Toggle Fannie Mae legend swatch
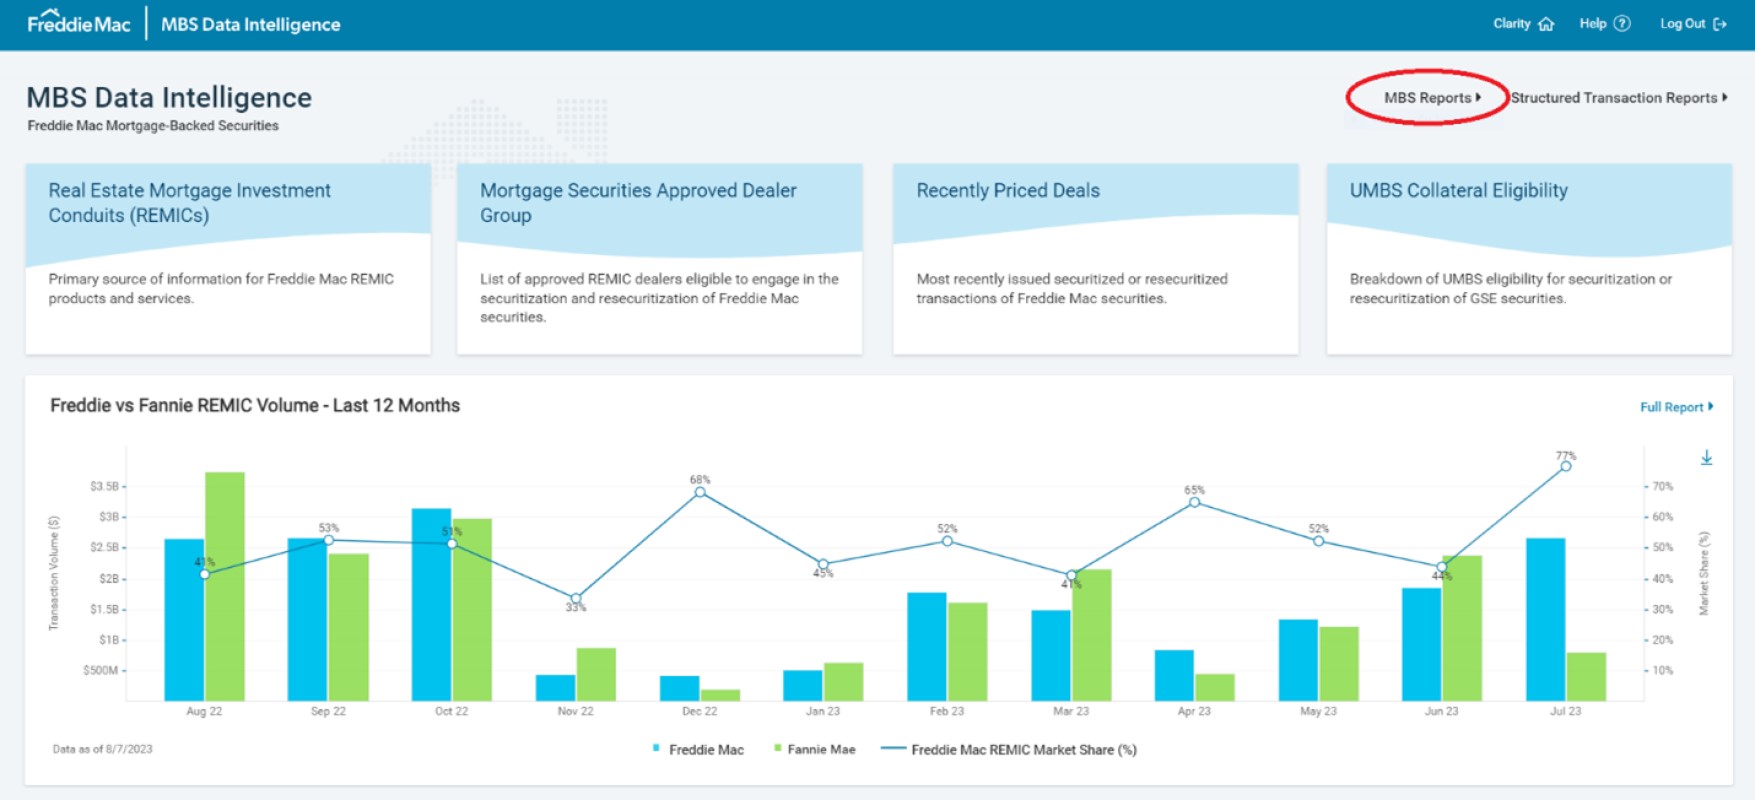The width and height of the screenshot is (1755, 800). click(777, 748)
